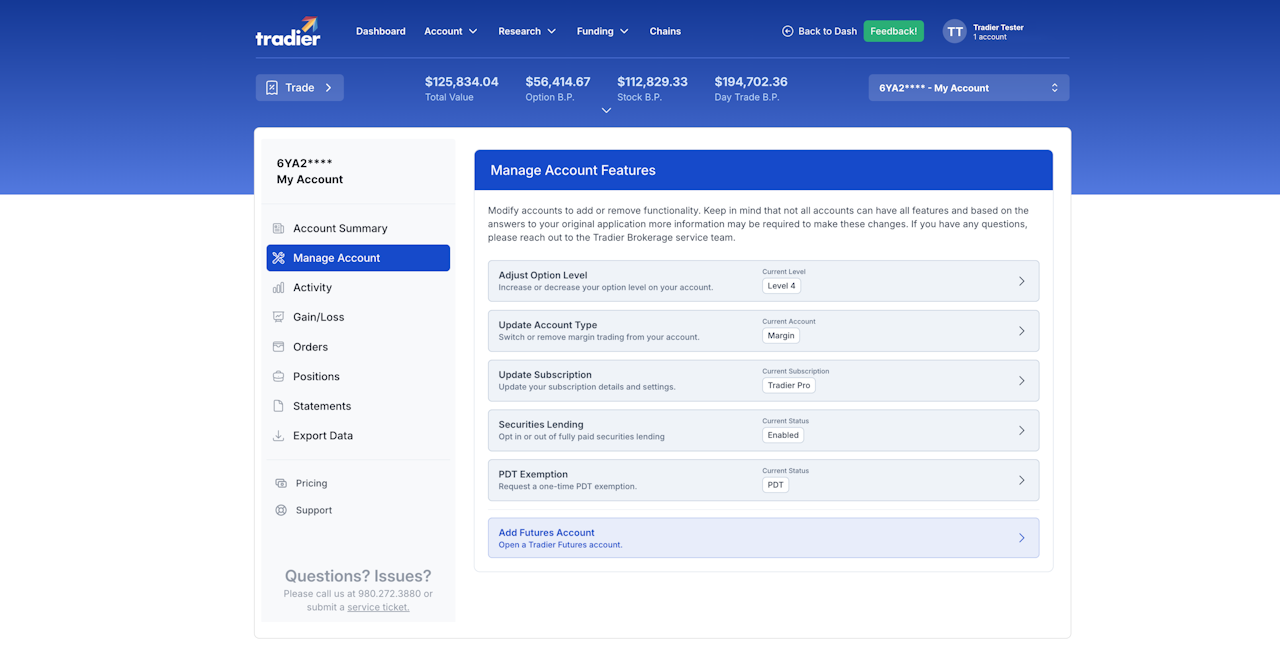Viewport: 1280px width, 656px height.
Task: Follow the service ticket link
Action: pos(378,607)
